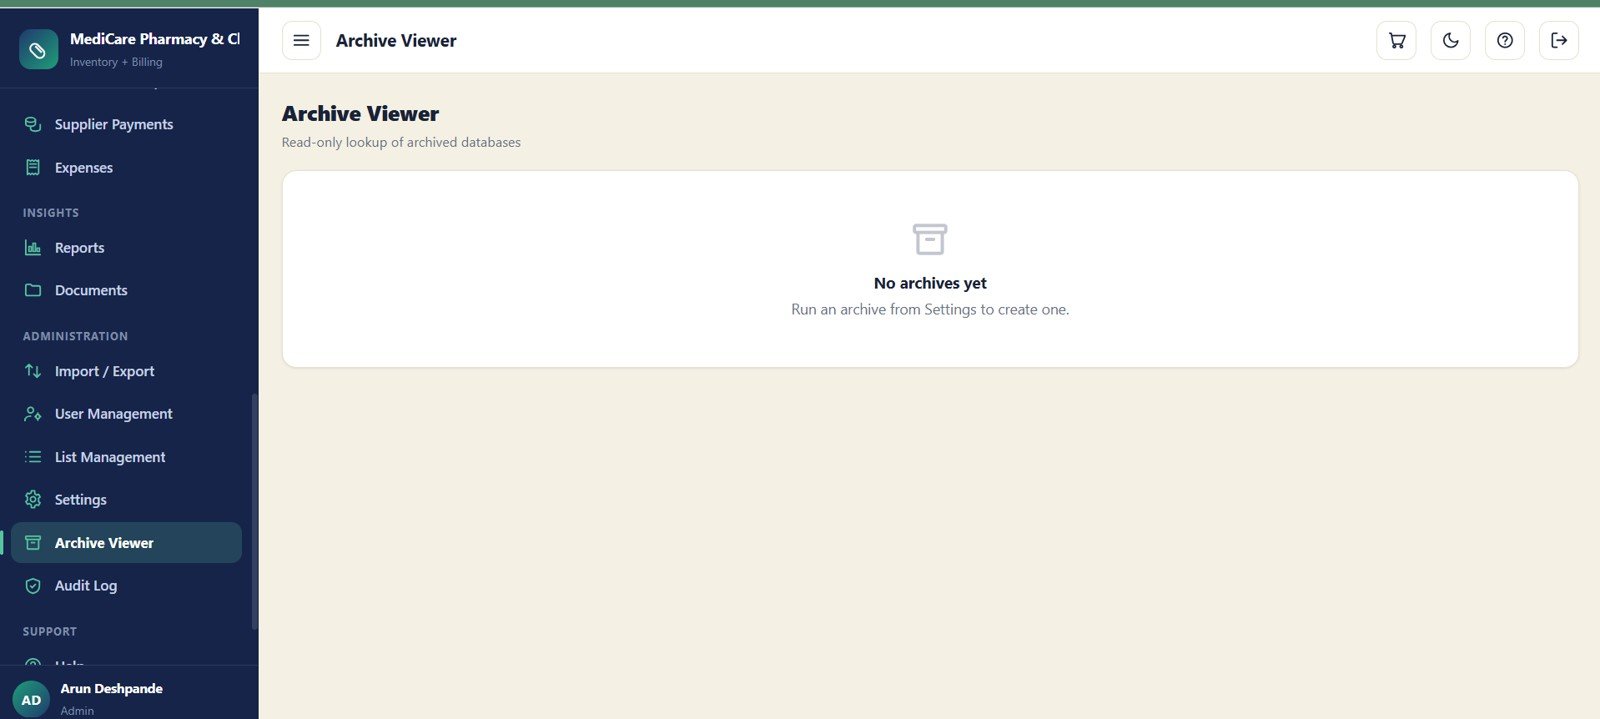Go to Settings in the Administration section
This screenshot has height=719, width=1600.
pyautogui.click(x=126, y=499)
